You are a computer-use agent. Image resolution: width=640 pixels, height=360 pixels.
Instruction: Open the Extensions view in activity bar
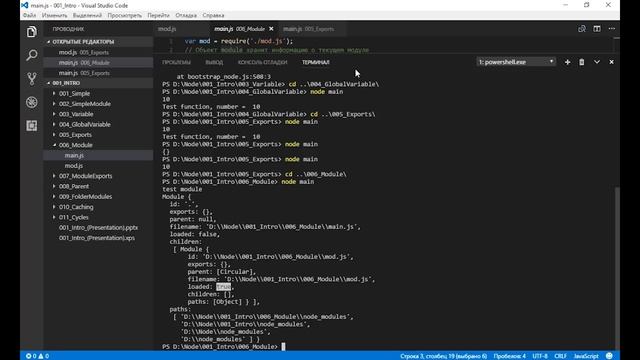pos(31,125)
